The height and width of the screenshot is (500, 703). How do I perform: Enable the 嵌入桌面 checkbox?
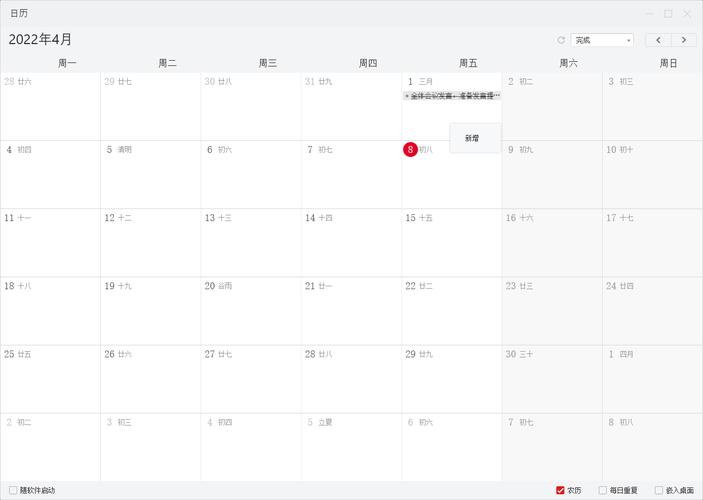click(x=659, y=490)
